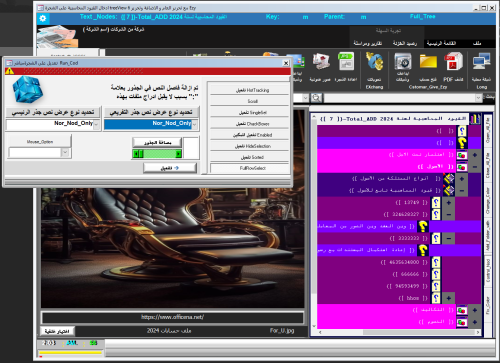Click the gear settings icon in the blue header
500x363 pixels.
(x=43, y=18)
